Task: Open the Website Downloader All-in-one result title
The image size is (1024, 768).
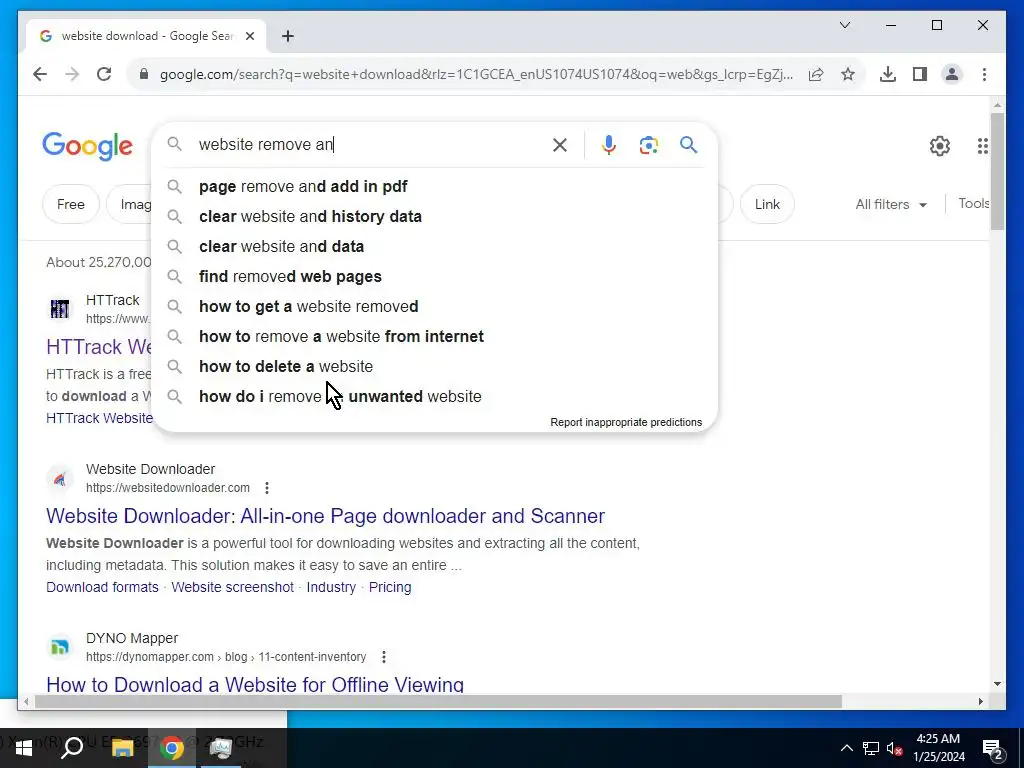Action: (325, 516)
